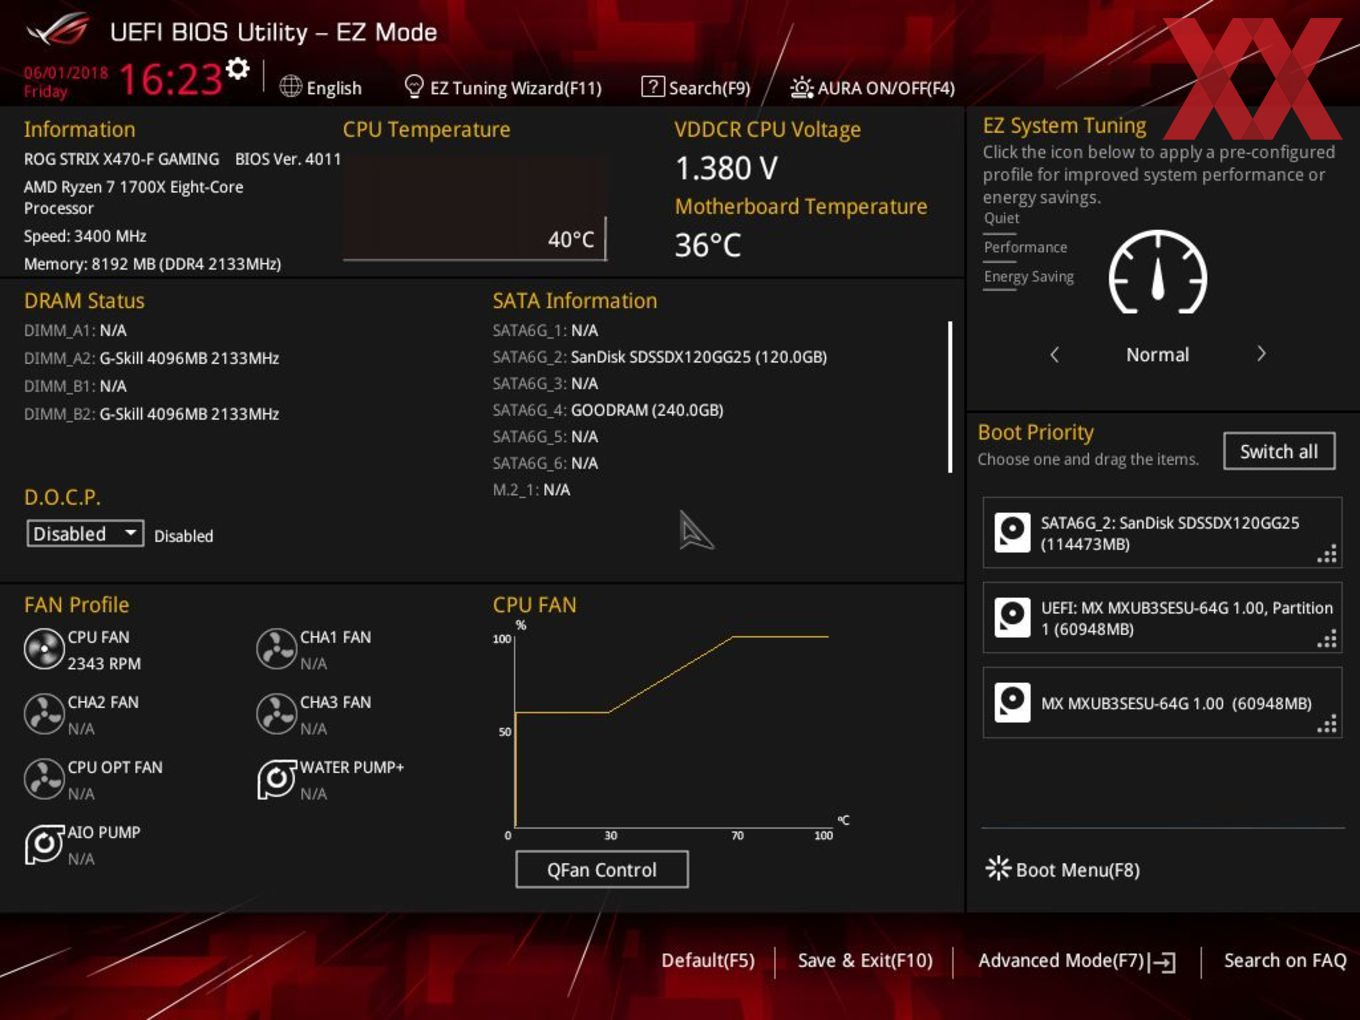Click the SATA6G_2 SanDisk boot disk icon
The width and height of the screenshot is (1360, 1020).
1012,533
